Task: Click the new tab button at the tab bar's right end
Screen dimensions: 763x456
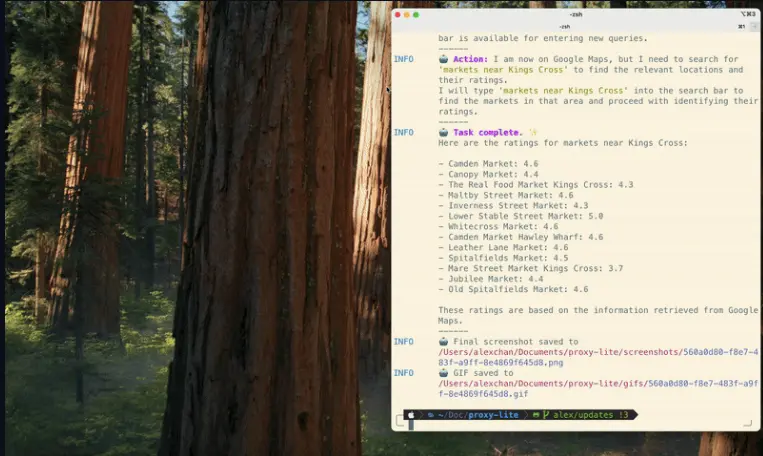Action: tap(754, 26)
